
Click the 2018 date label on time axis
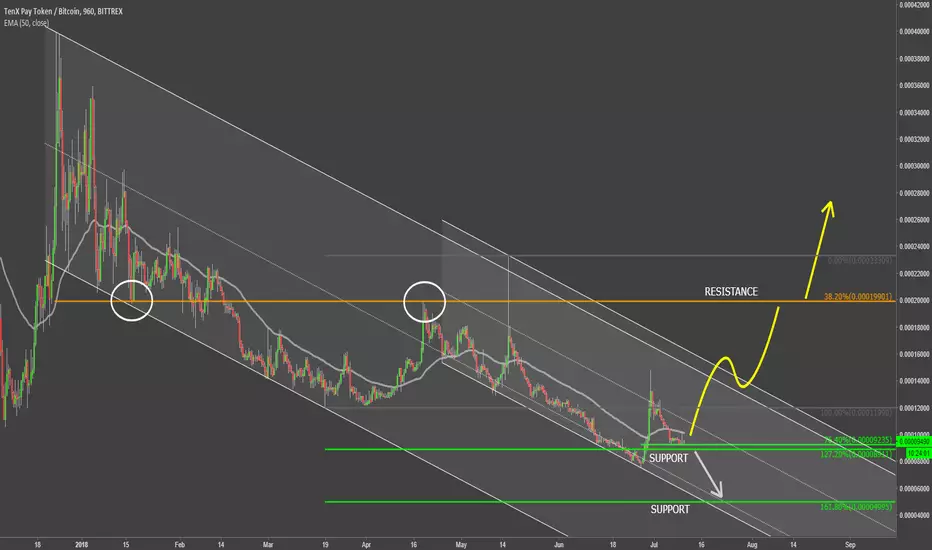81,545
